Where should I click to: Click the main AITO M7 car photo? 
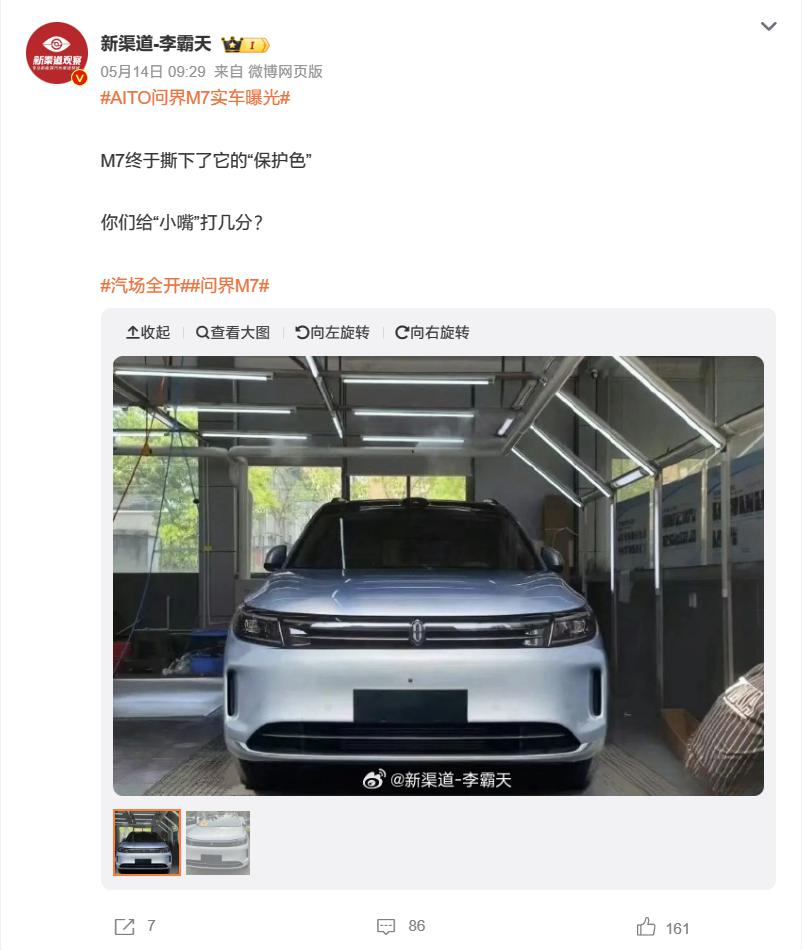[x=438, y=576]
